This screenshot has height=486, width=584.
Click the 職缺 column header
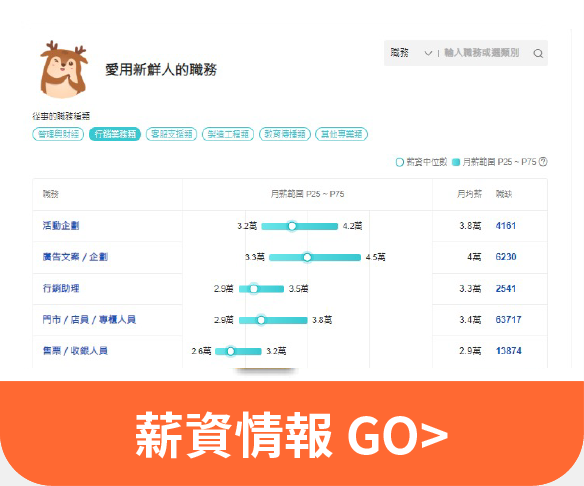click(x=504, y=194)
